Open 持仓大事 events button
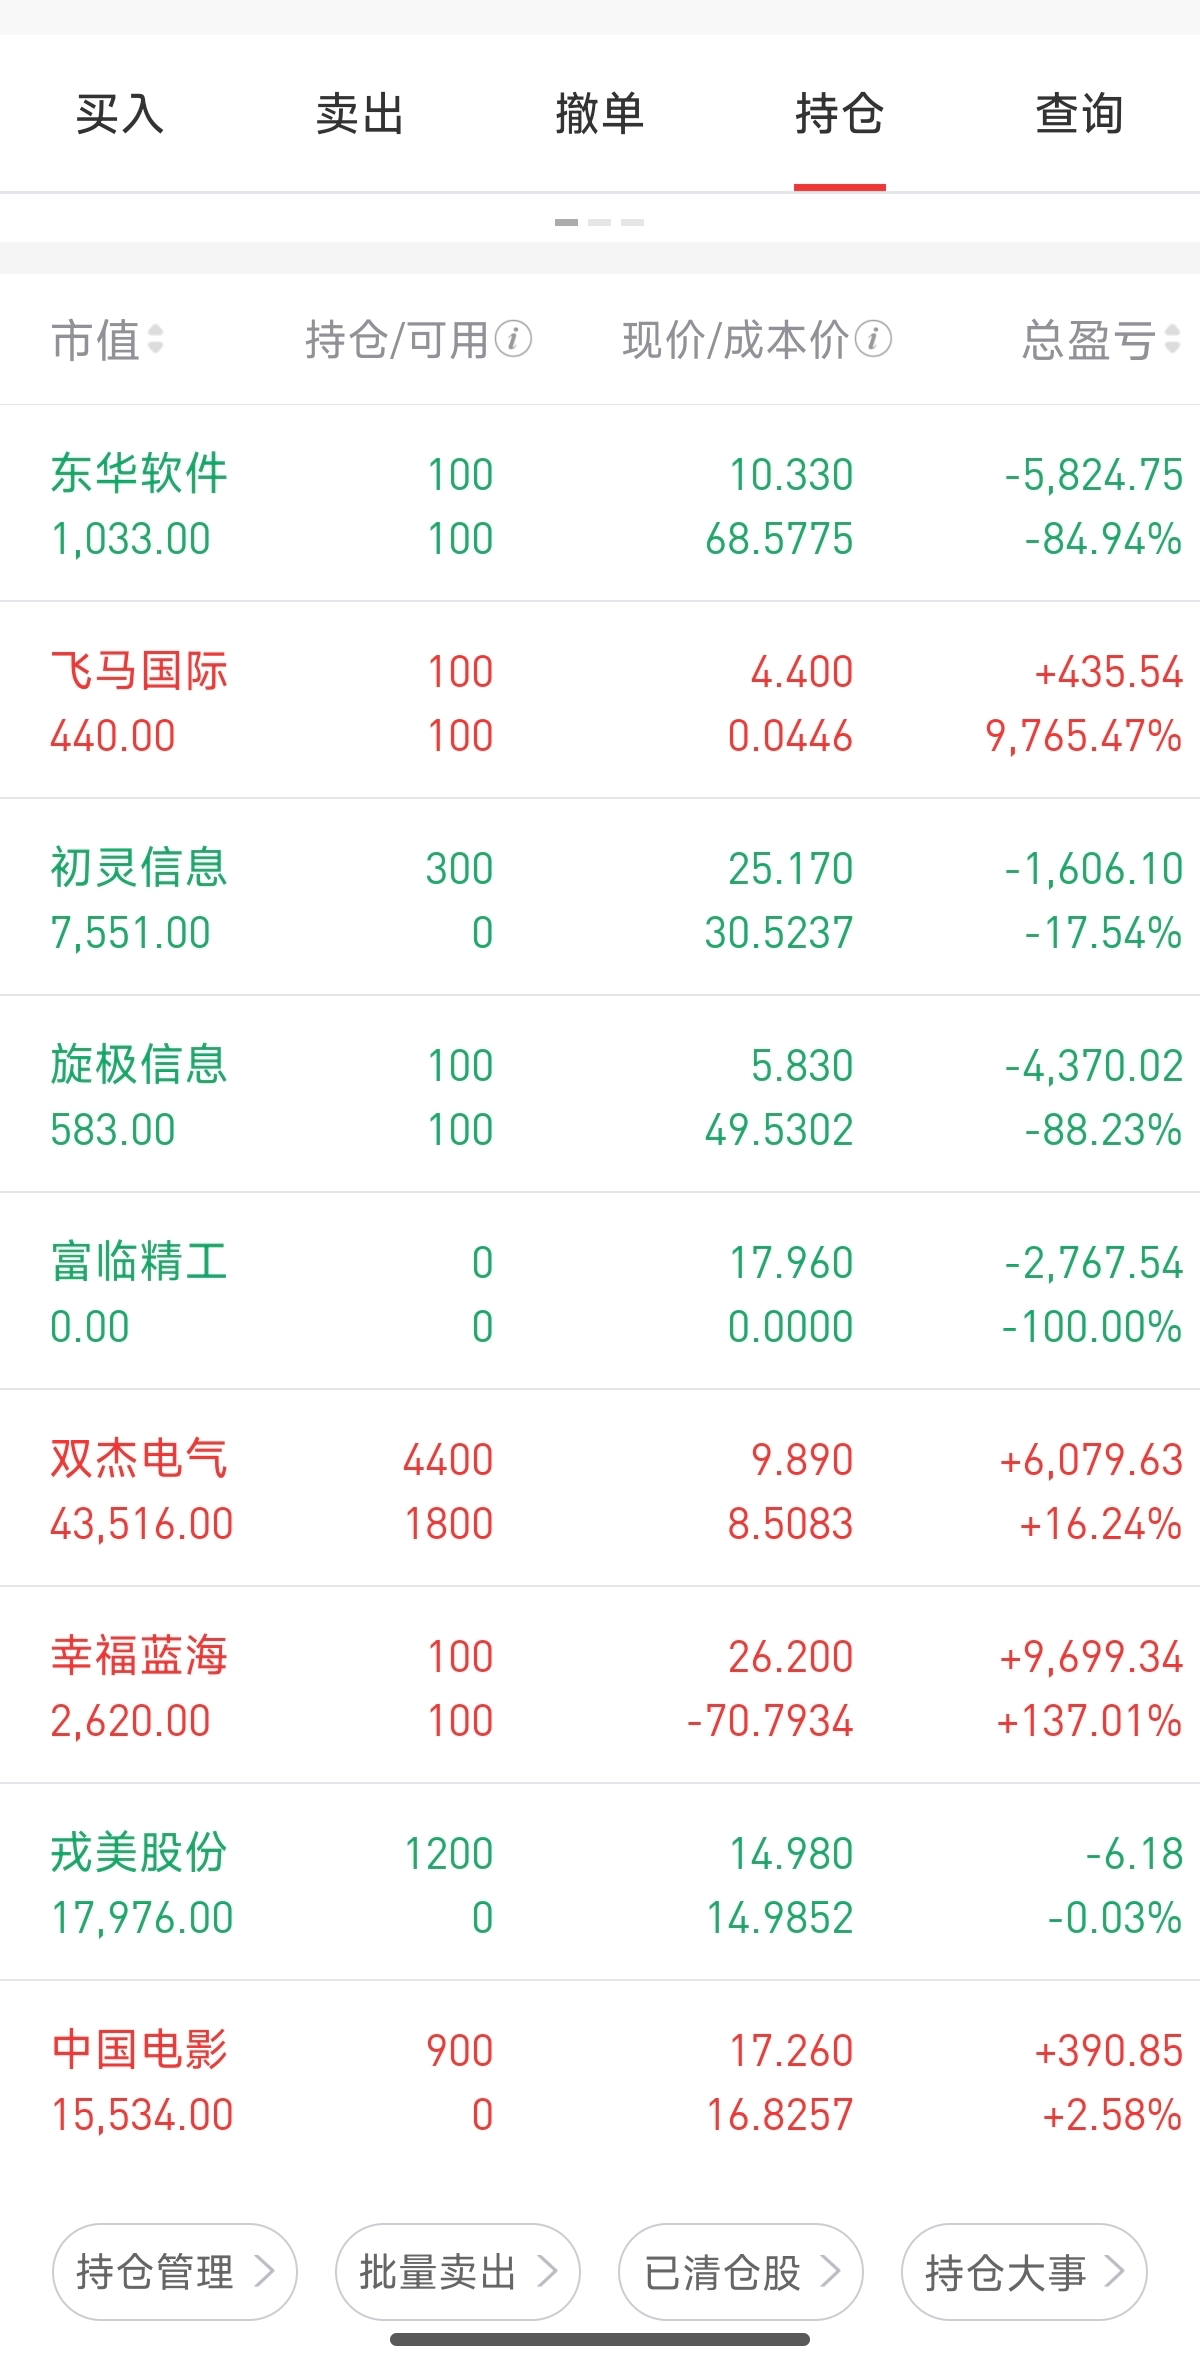The height and width of the screenshot is (2366, 1200). pyautogui.click(x=1024, y=2272)
